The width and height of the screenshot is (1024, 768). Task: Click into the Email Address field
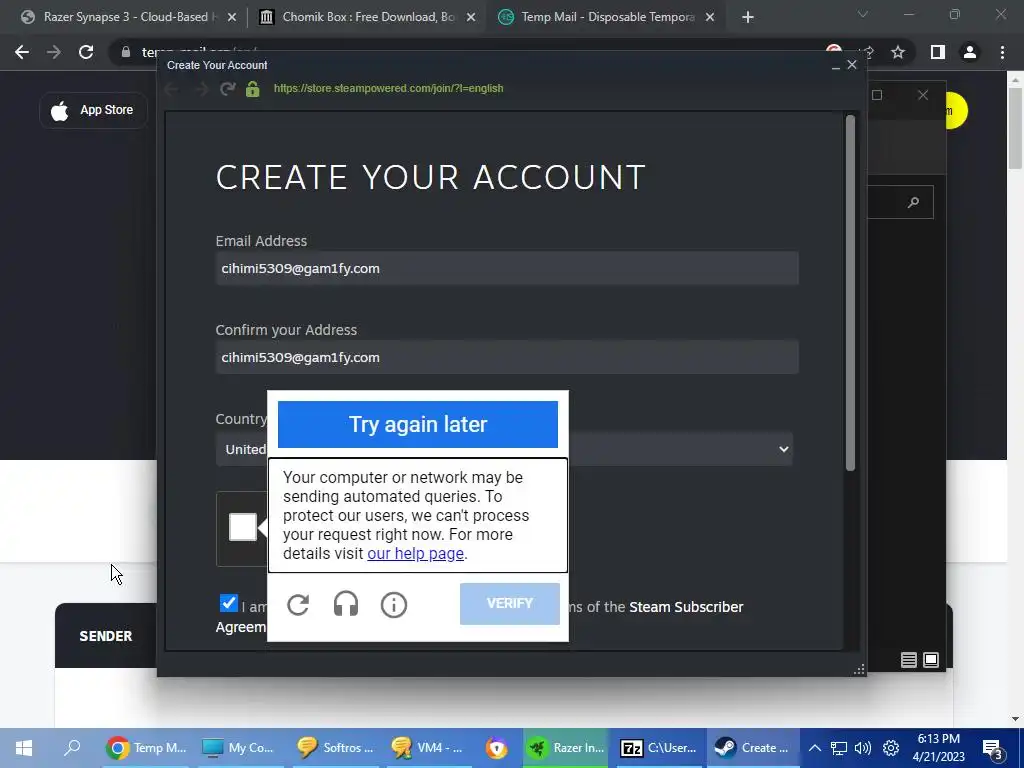click(507, 268)
